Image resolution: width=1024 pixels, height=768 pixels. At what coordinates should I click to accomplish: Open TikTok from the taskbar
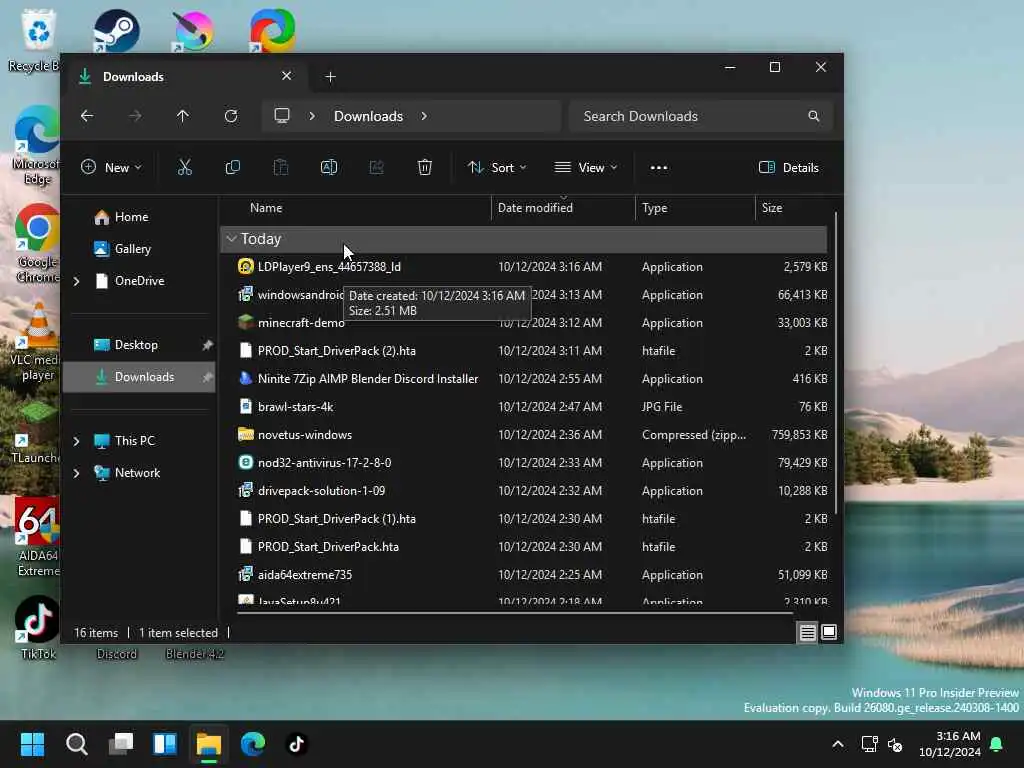pyautogui.click(x=297, y=744)
